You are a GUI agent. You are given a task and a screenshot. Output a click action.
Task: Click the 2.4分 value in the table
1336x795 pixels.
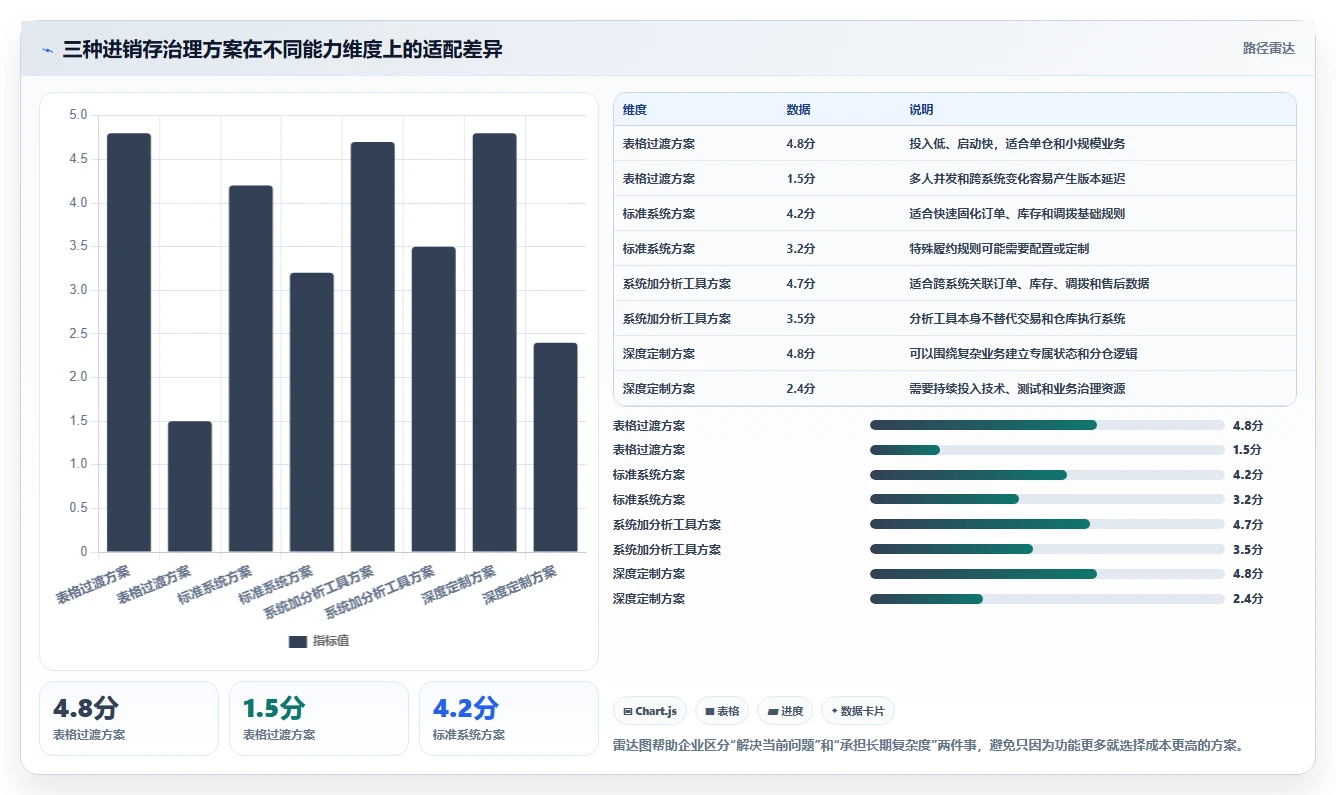(x=801, y=389)
